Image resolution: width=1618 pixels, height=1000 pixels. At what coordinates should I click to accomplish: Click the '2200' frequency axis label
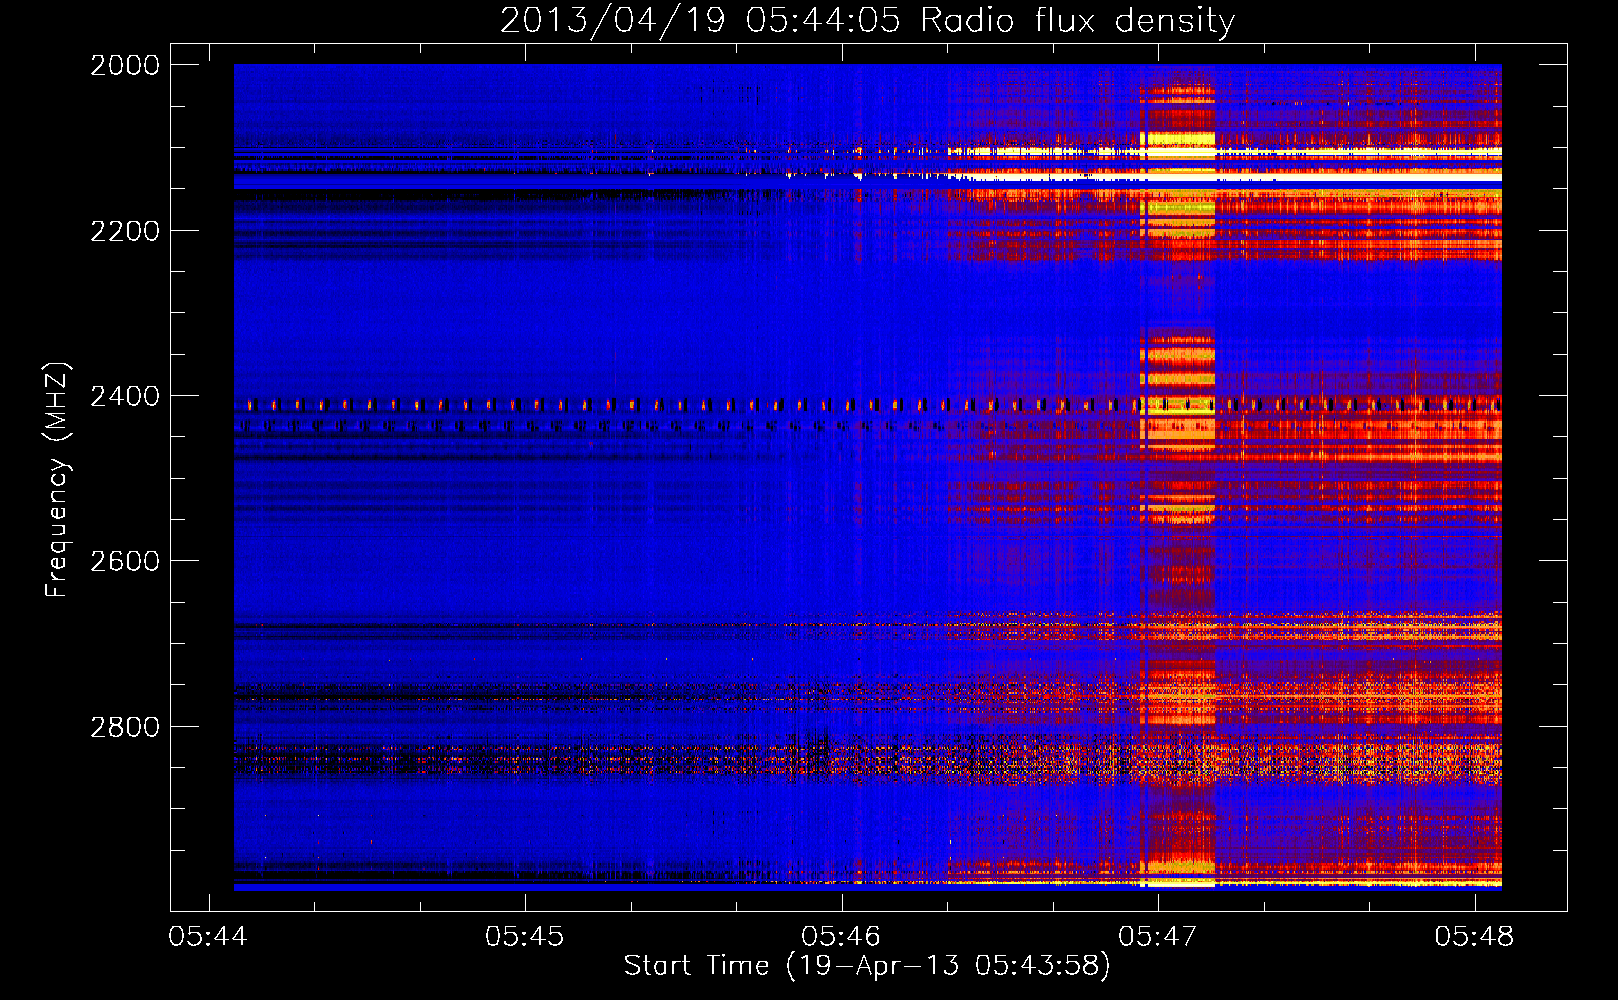pyautogui.click(x=125, y=231)
